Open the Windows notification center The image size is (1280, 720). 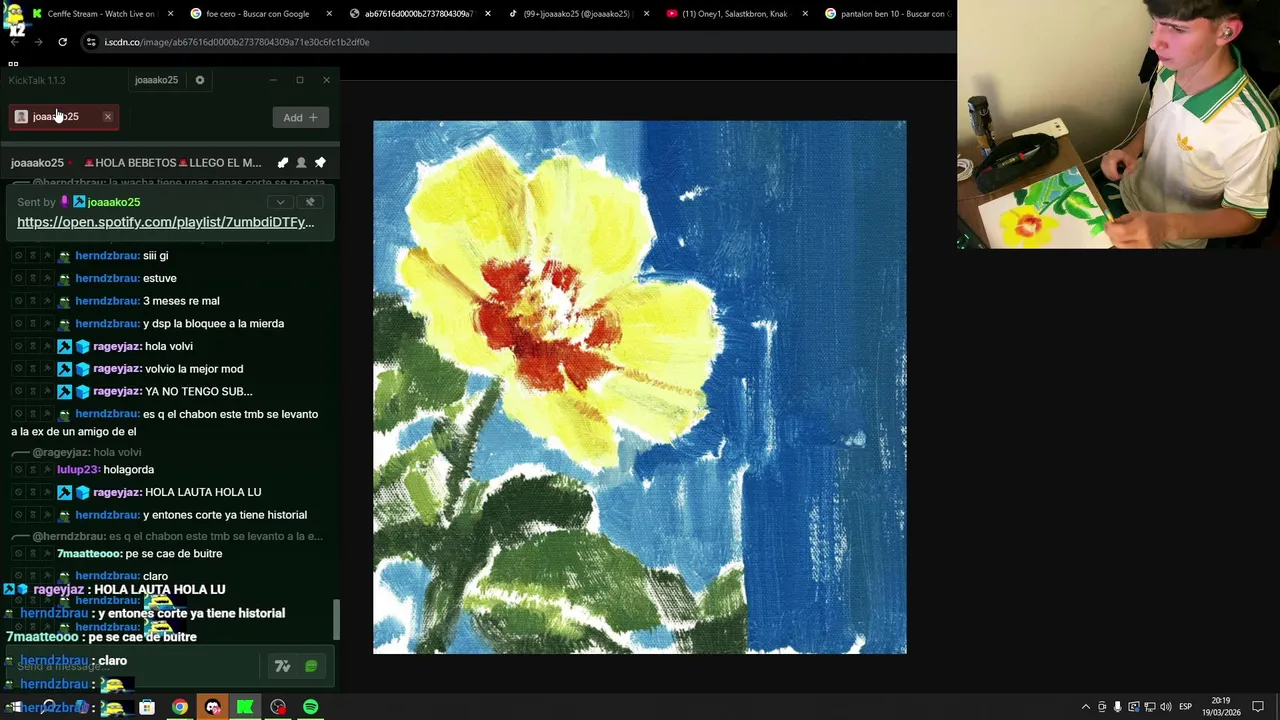(1258, 707)
